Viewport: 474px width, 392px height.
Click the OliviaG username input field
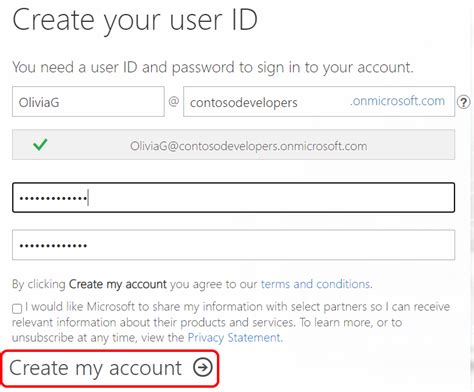pyautogui.click(x=88, y=102)
